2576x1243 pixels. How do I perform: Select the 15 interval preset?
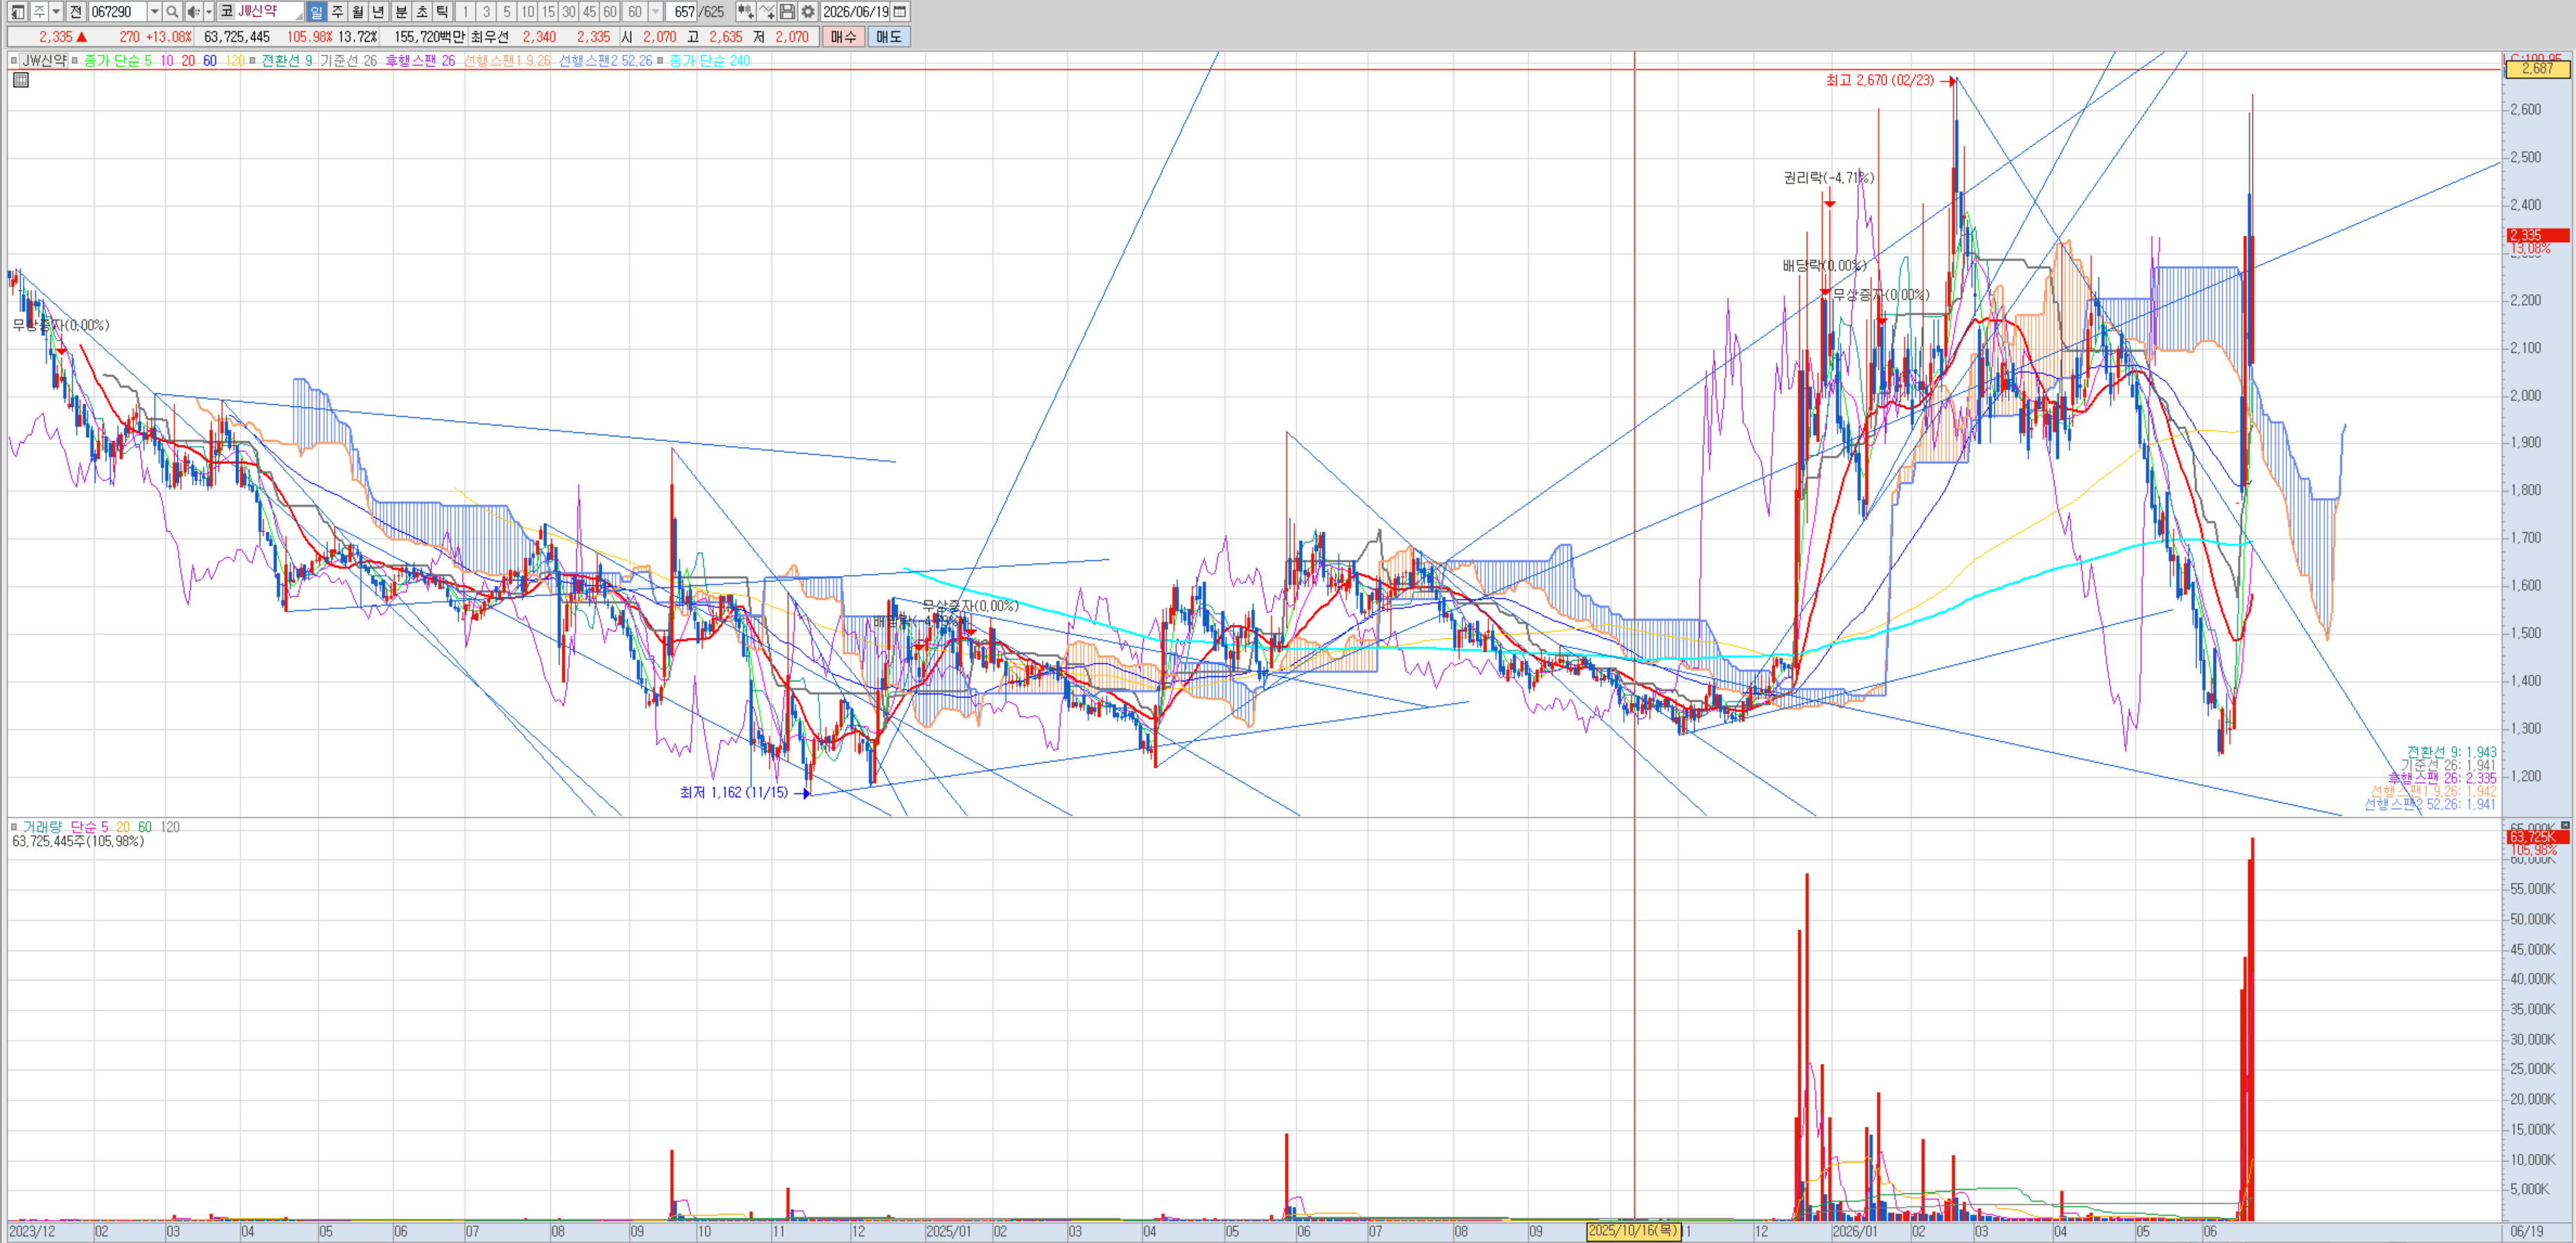548,12
